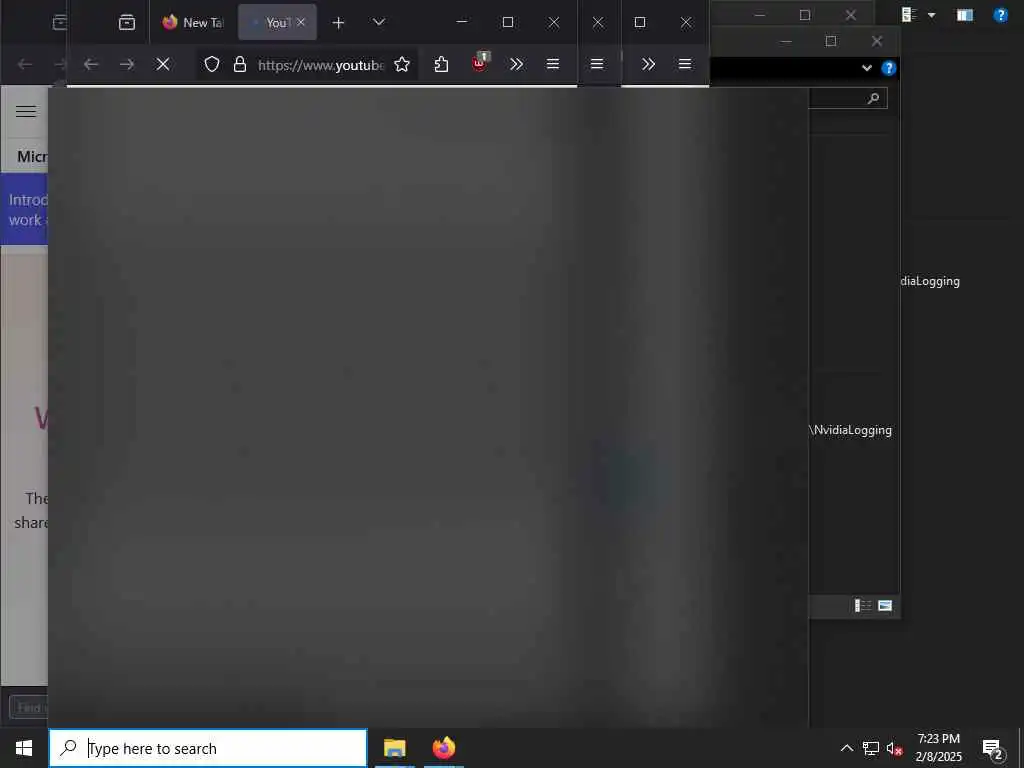This screenshot has height=768, width=1024.
Task: Close the front Firefox window
Action: 554,22
